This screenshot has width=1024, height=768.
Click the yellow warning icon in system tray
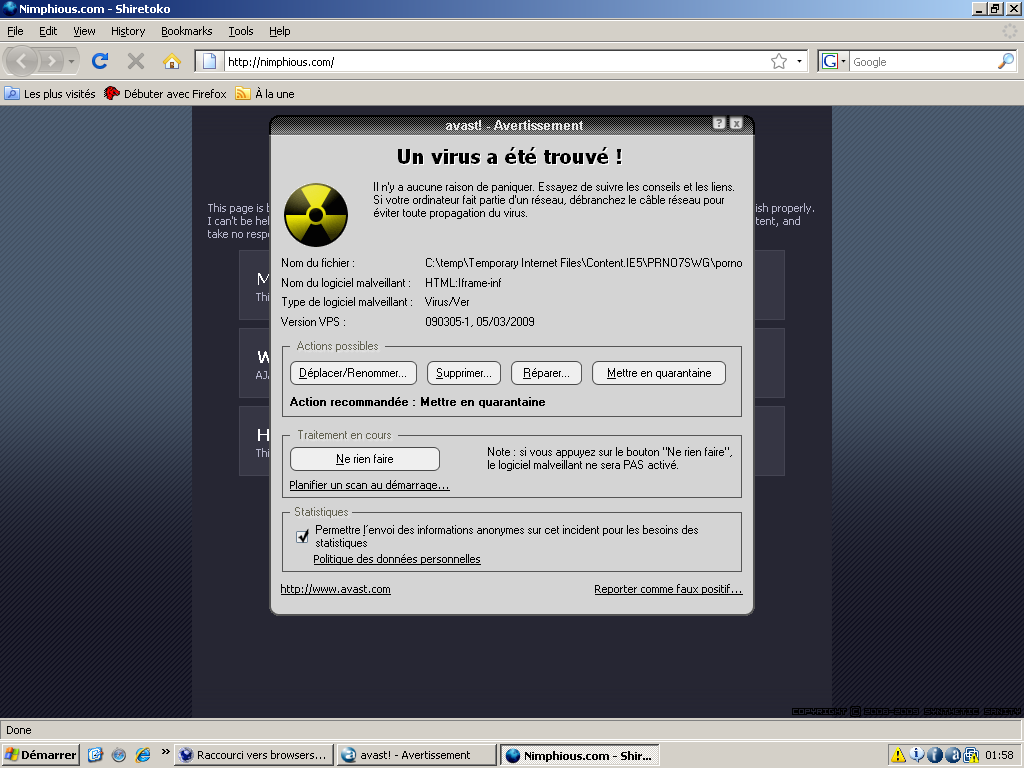click(898, 755)
